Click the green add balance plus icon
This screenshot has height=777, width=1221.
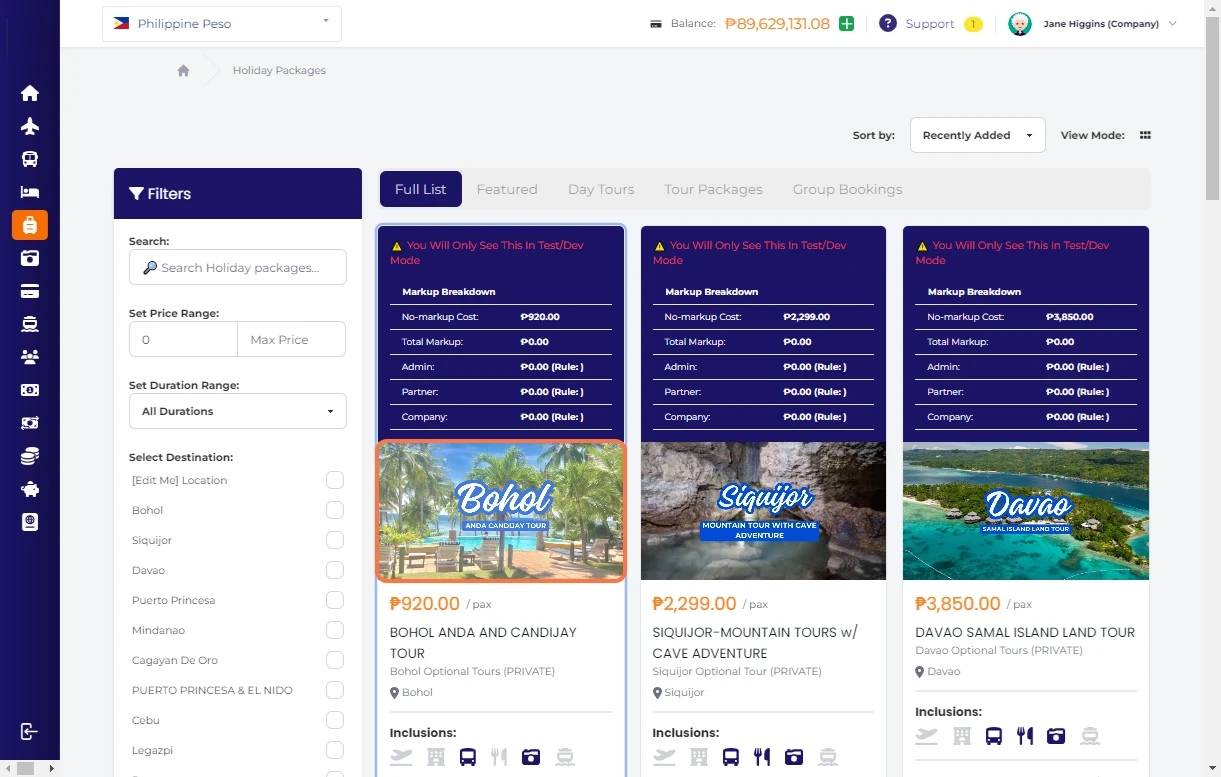(x=846, y=24)
